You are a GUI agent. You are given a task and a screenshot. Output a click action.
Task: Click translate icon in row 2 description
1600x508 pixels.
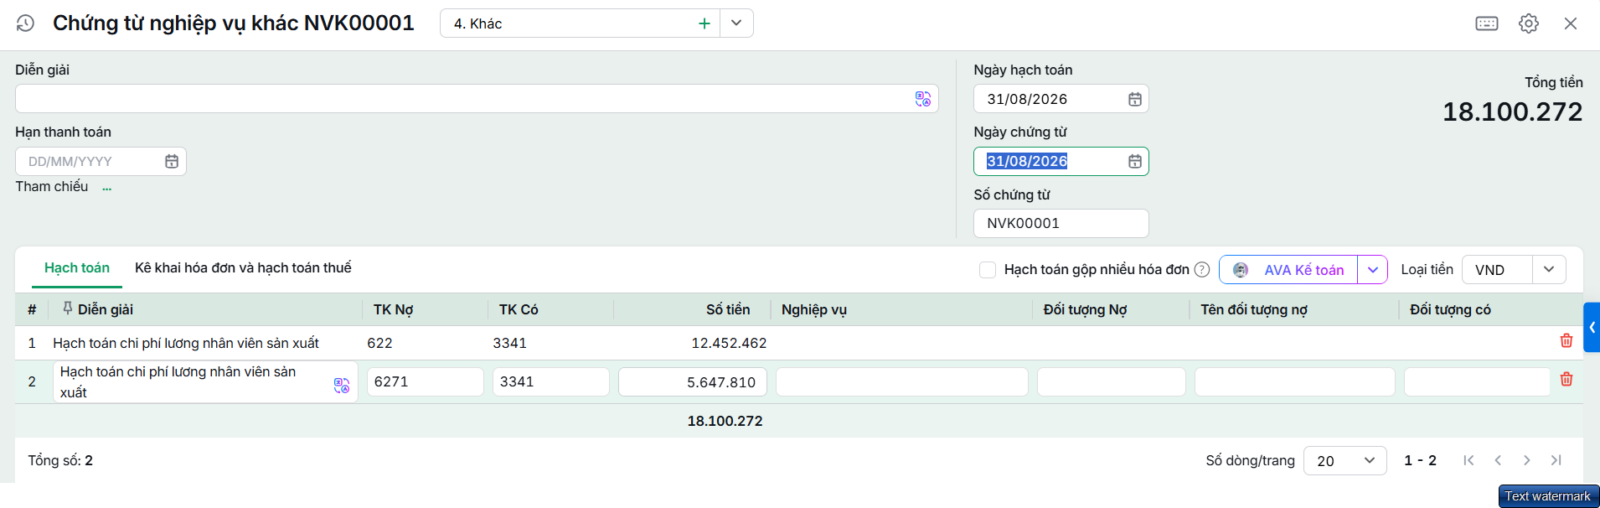click(x=342, y=385)
